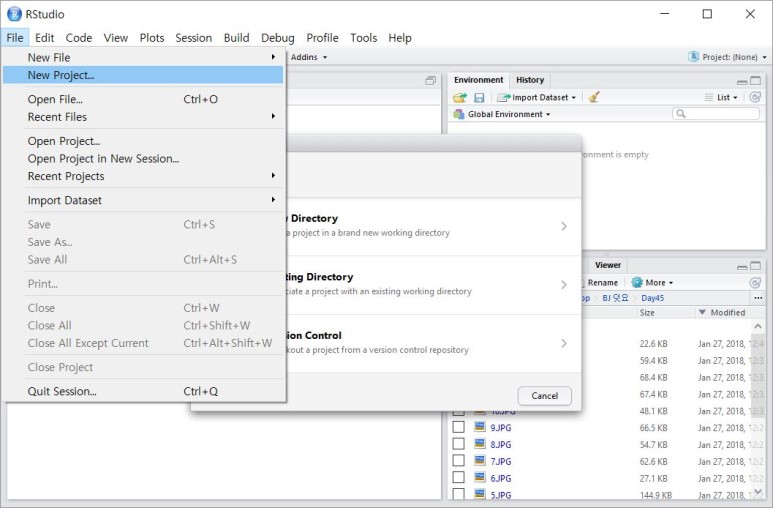Choose the Version Control option arrow
The image size is (773, 508).
pos(563,343)
